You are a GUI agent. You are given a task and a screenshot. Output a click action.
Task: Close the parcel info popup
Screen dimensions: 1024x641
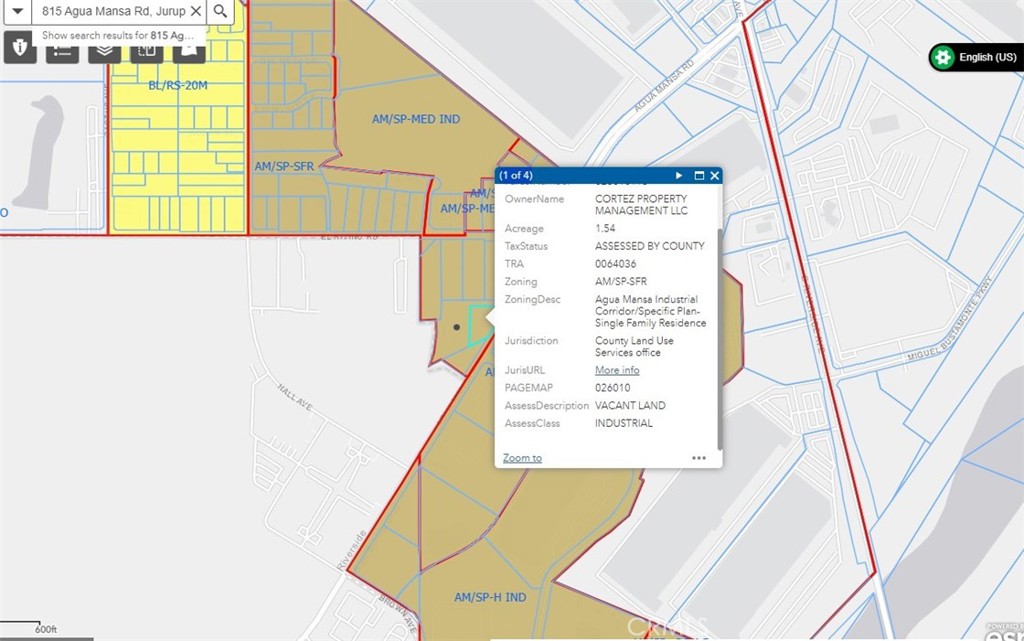coord(714,176)
